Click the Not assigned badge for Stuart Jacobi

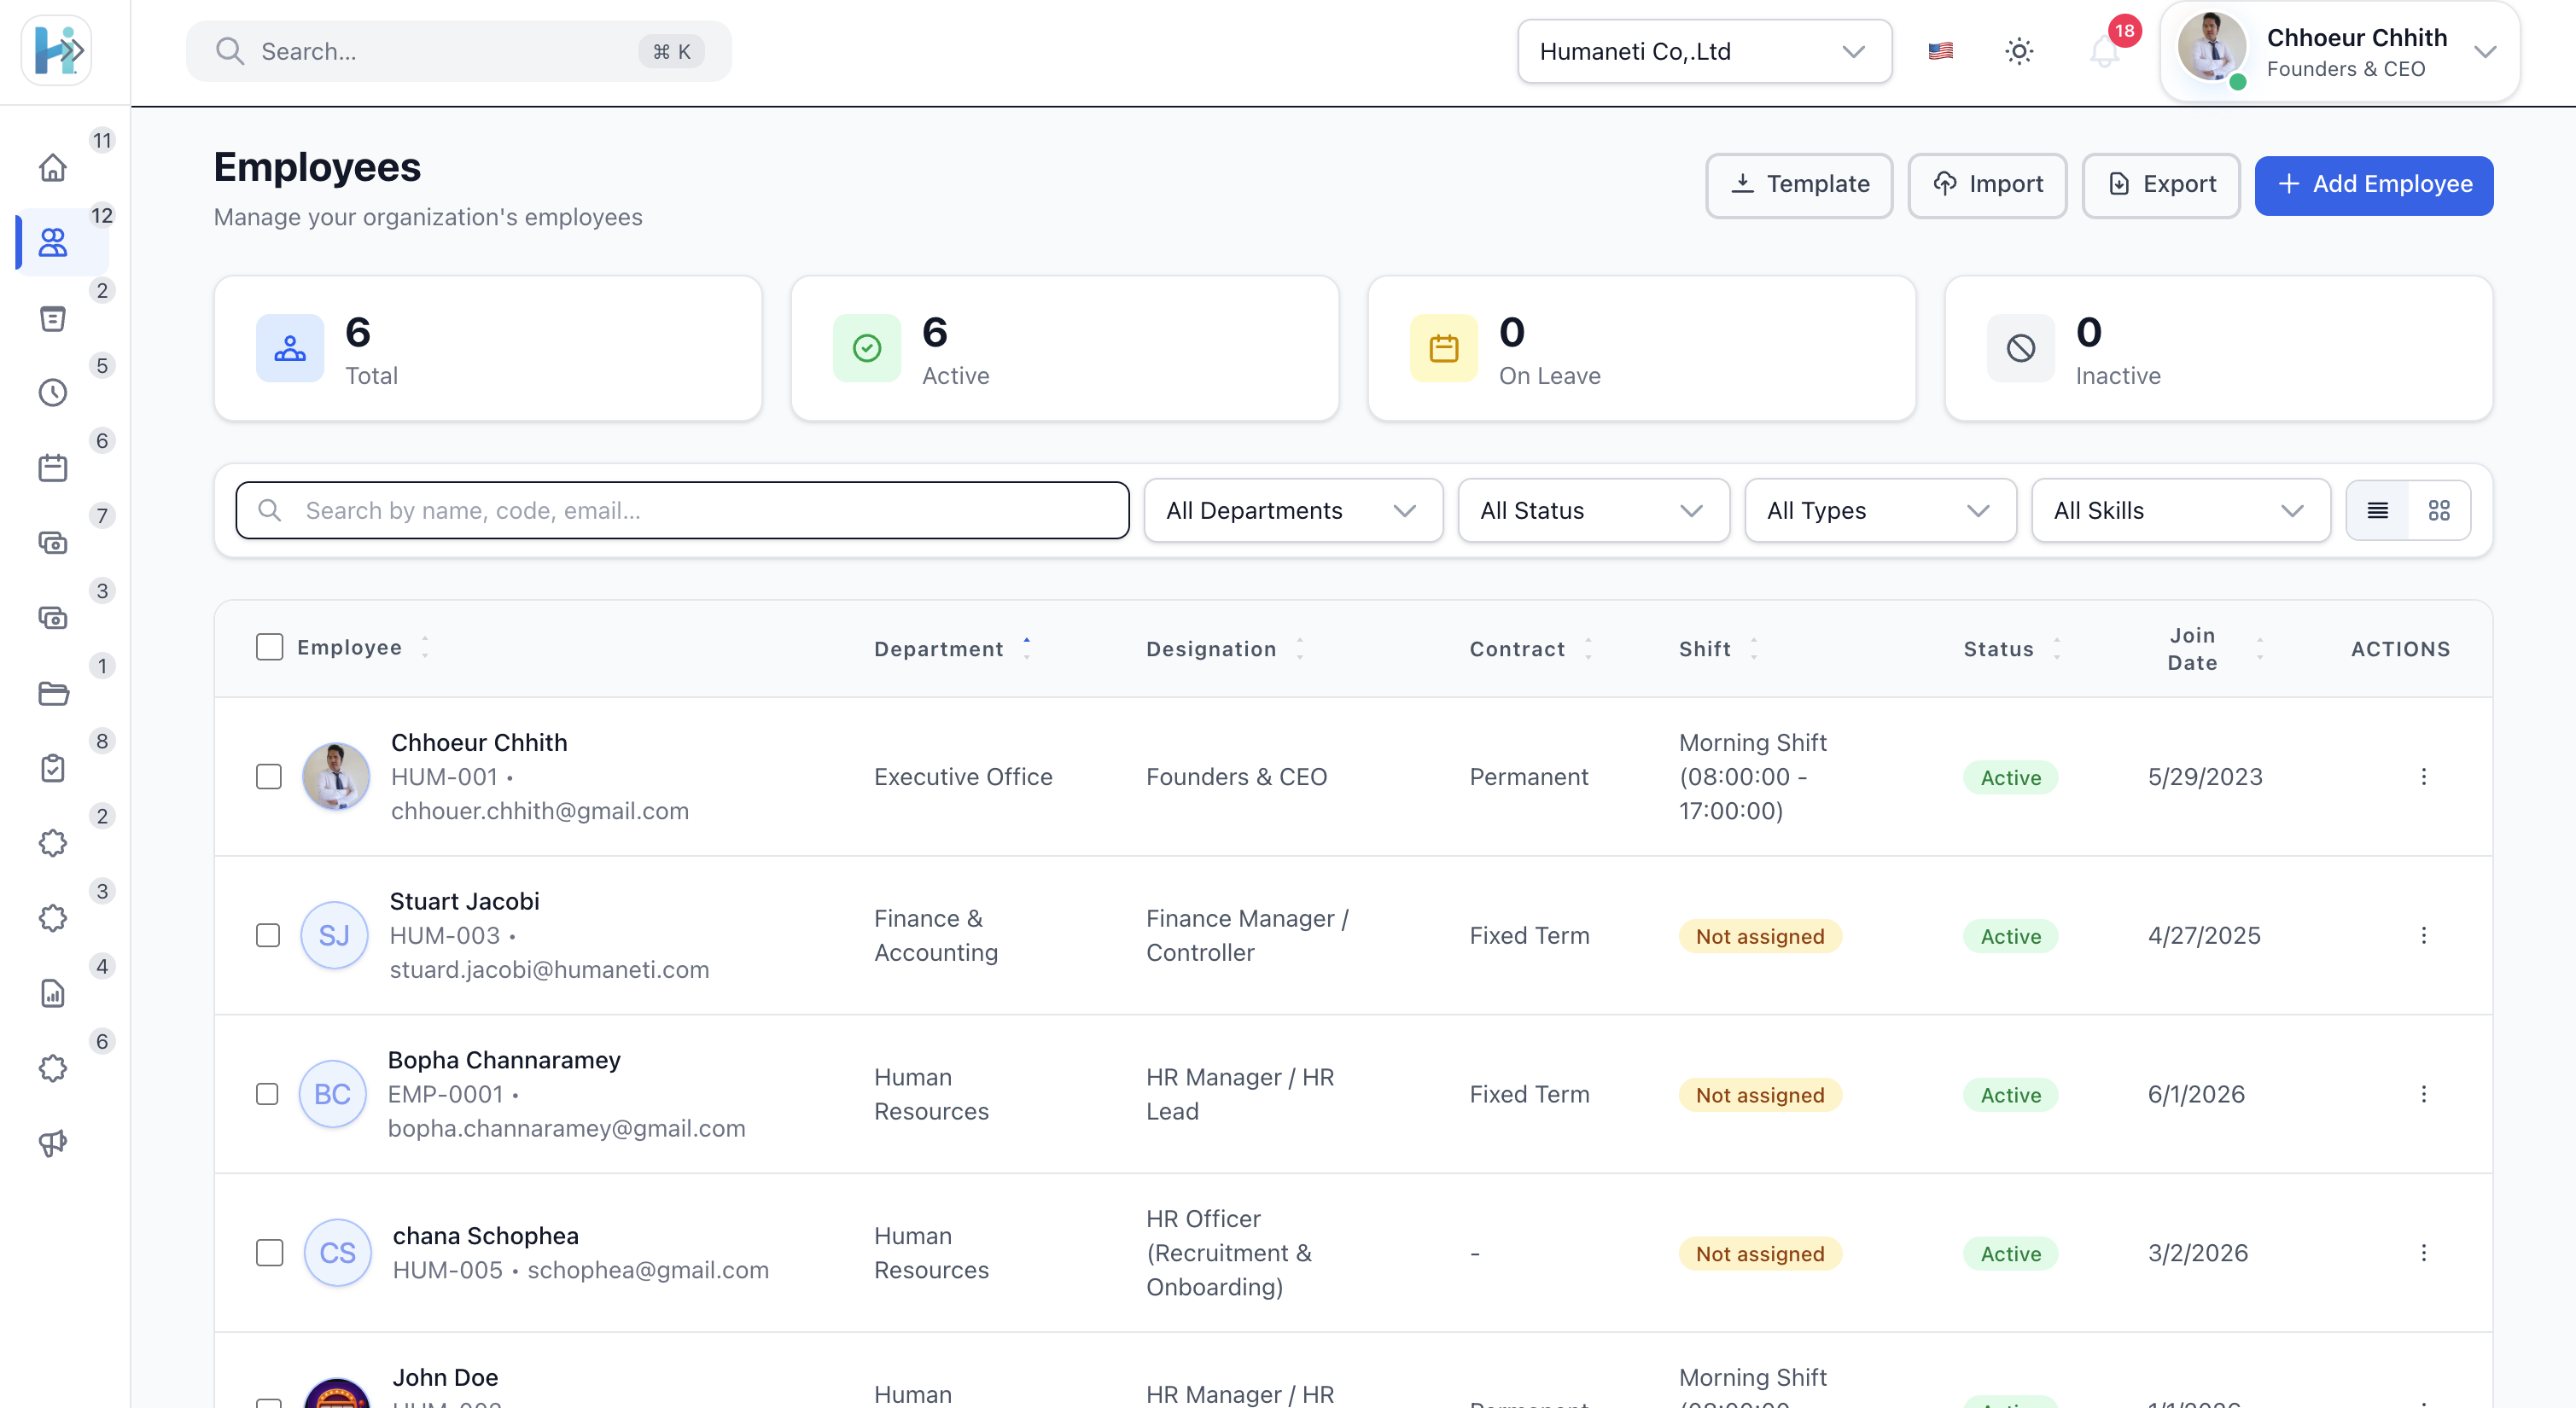1760,936
